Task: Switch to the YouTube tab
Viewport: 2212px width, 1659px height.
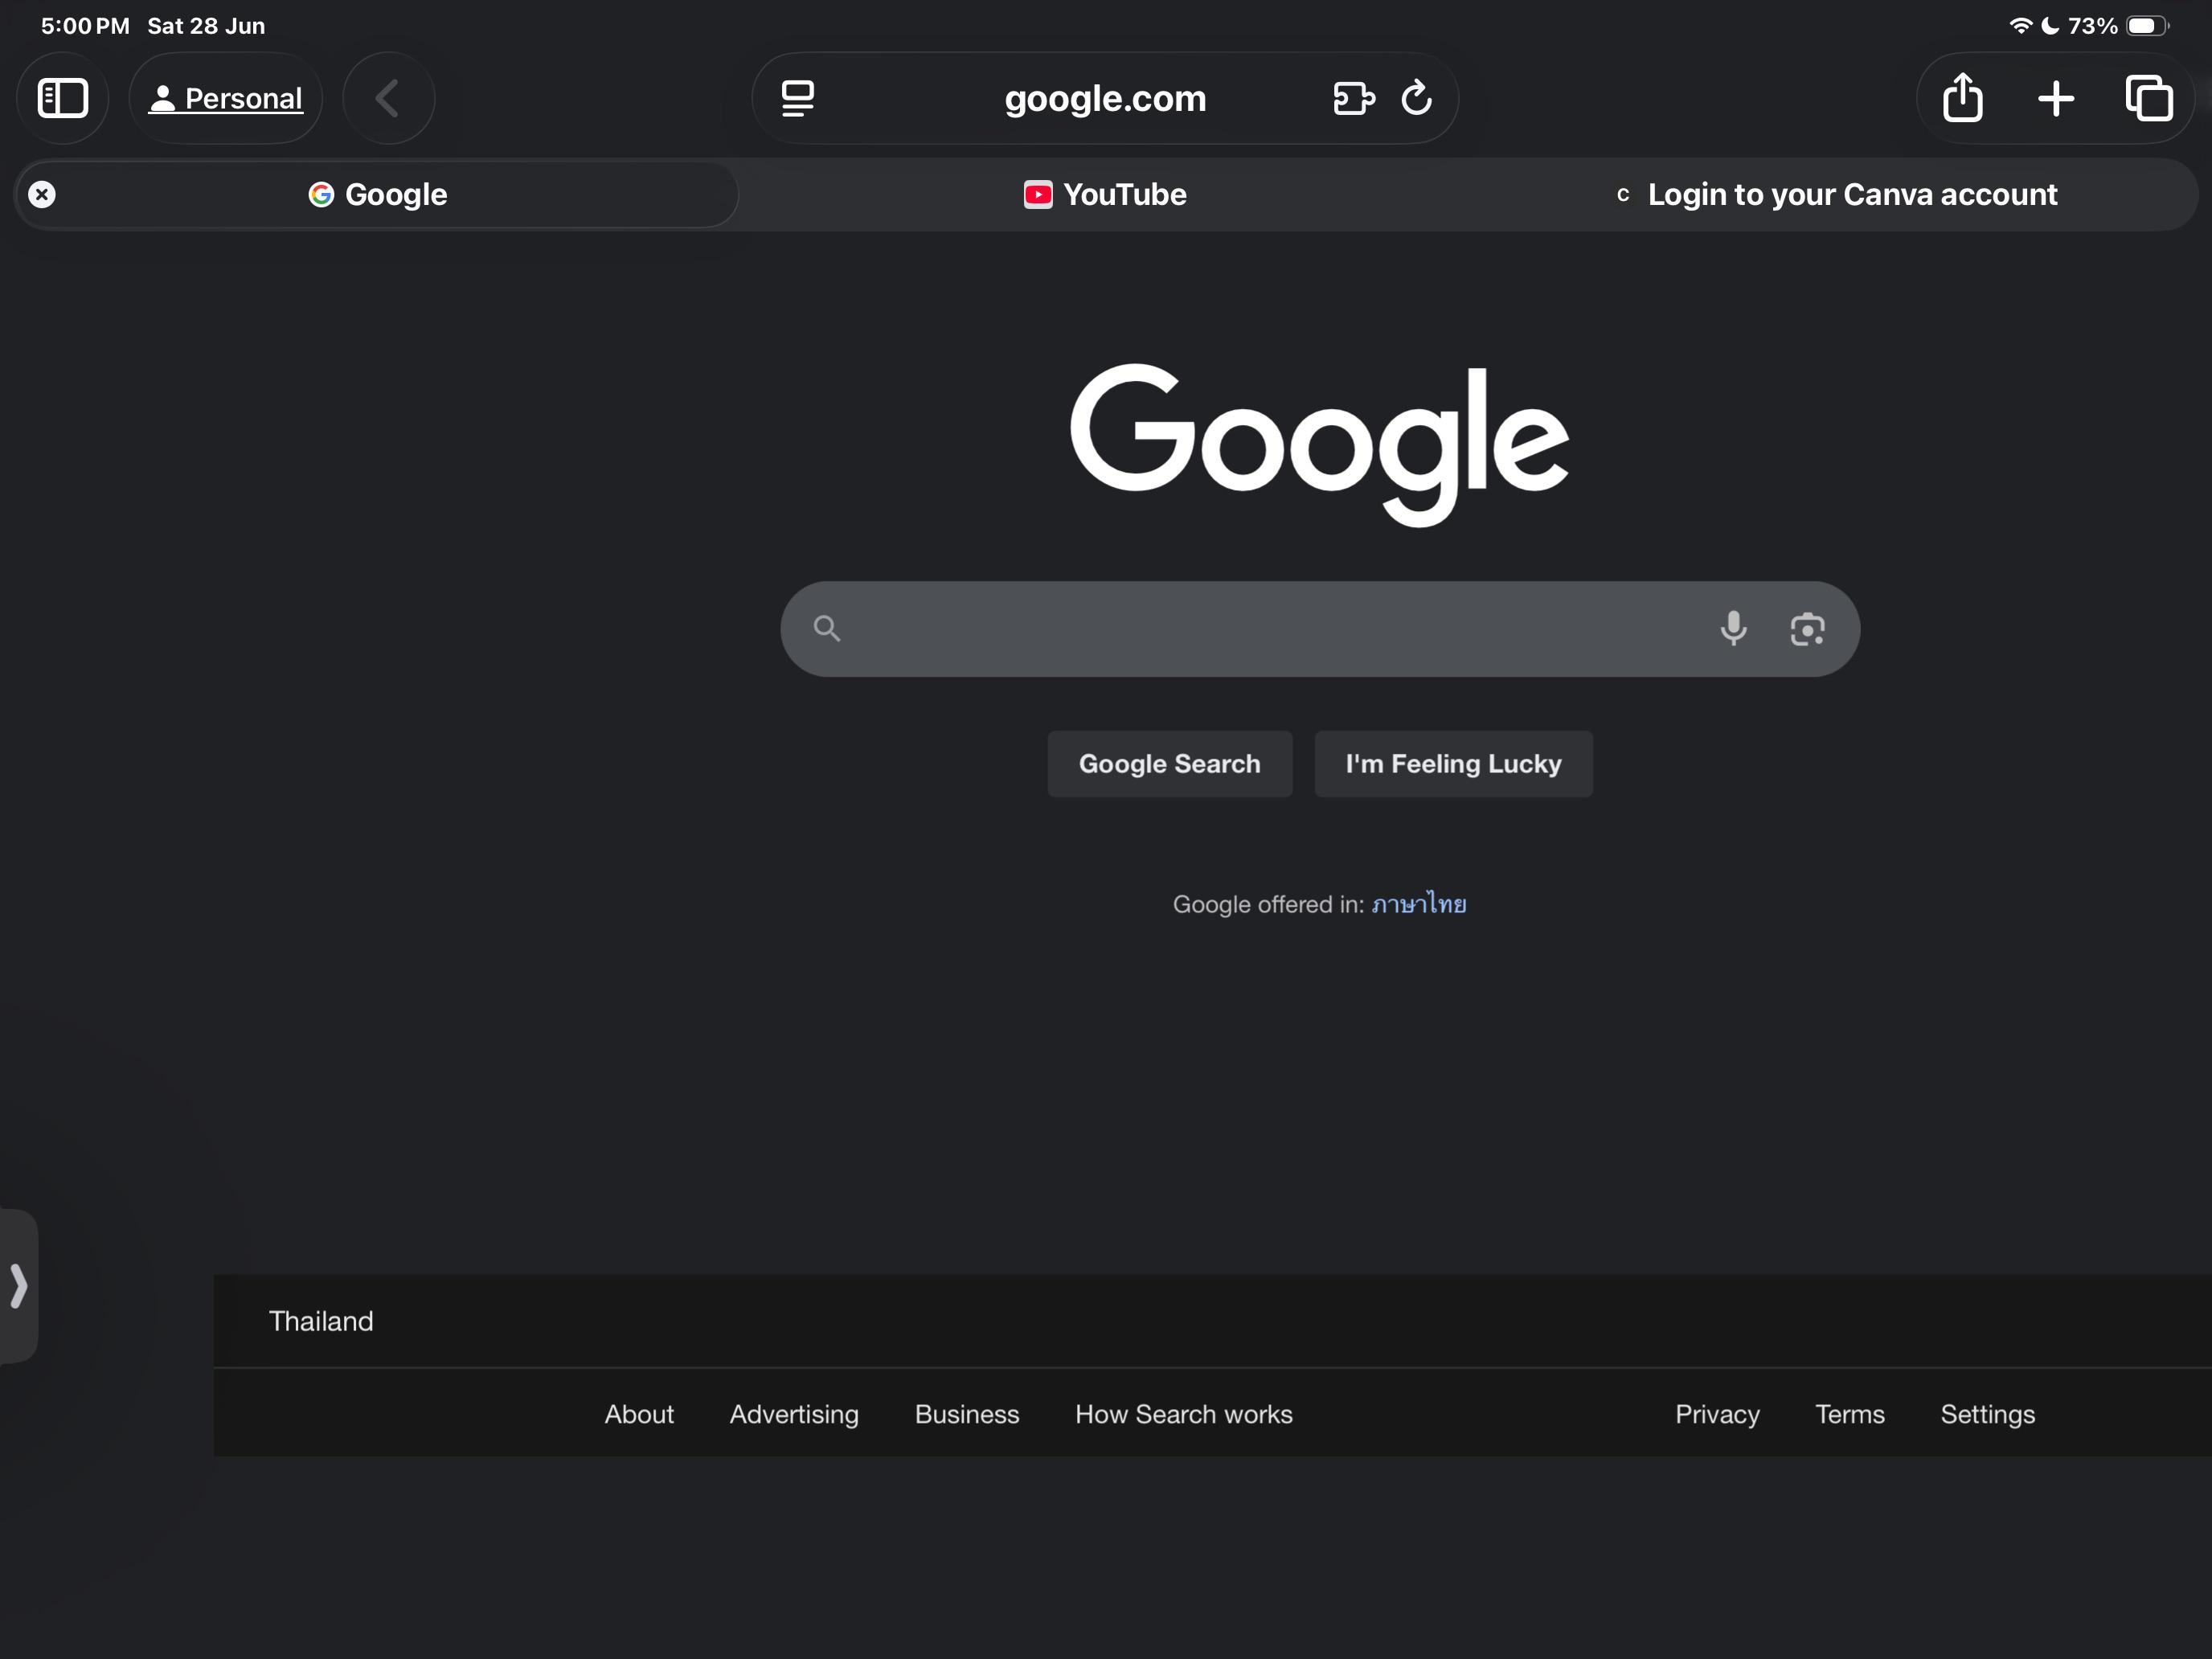Action: click(x=1105, y=194)
